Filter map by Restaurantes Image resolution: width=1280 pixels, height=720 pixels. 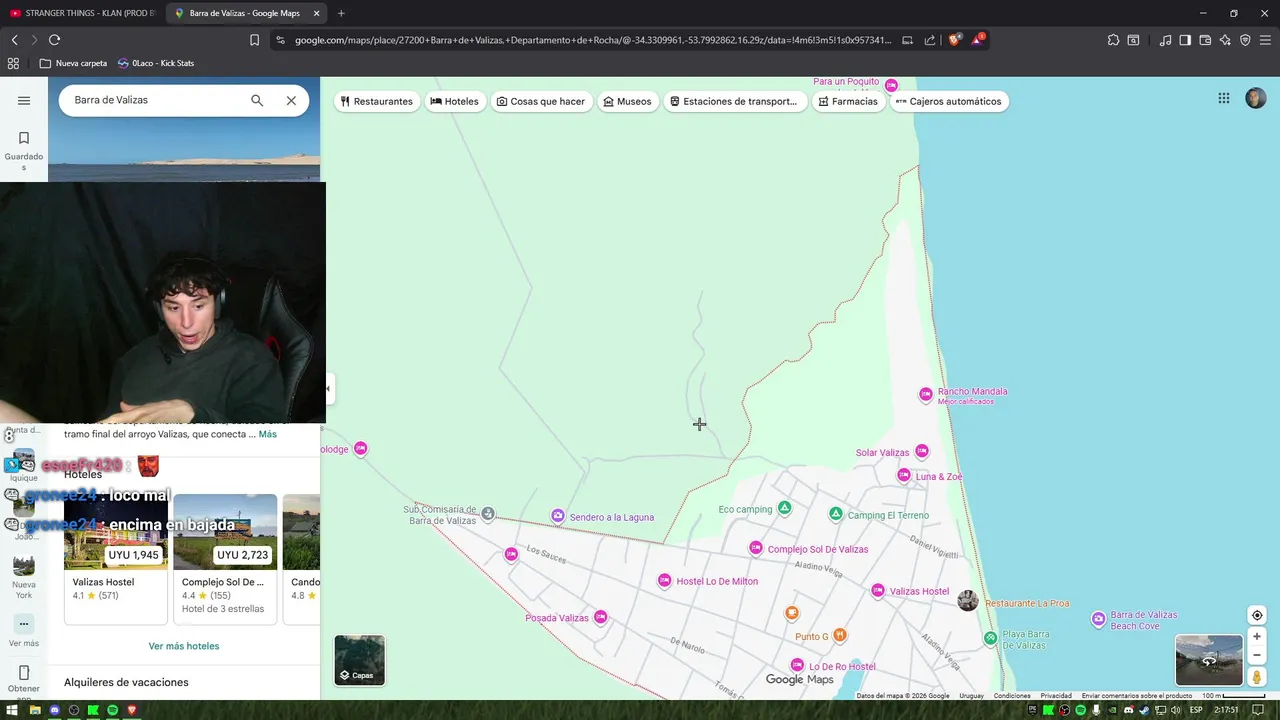(x=376, y=101)
